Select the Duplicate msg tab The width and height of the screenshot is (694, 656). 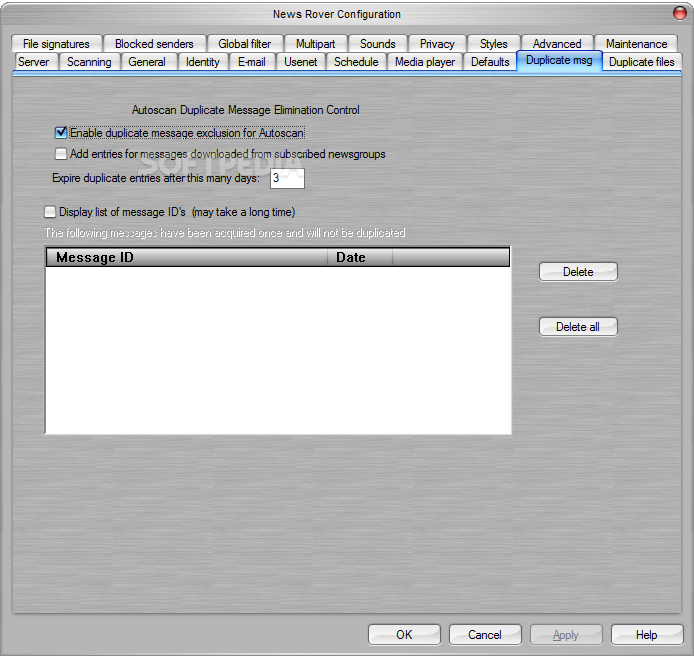tap(559, 61)
